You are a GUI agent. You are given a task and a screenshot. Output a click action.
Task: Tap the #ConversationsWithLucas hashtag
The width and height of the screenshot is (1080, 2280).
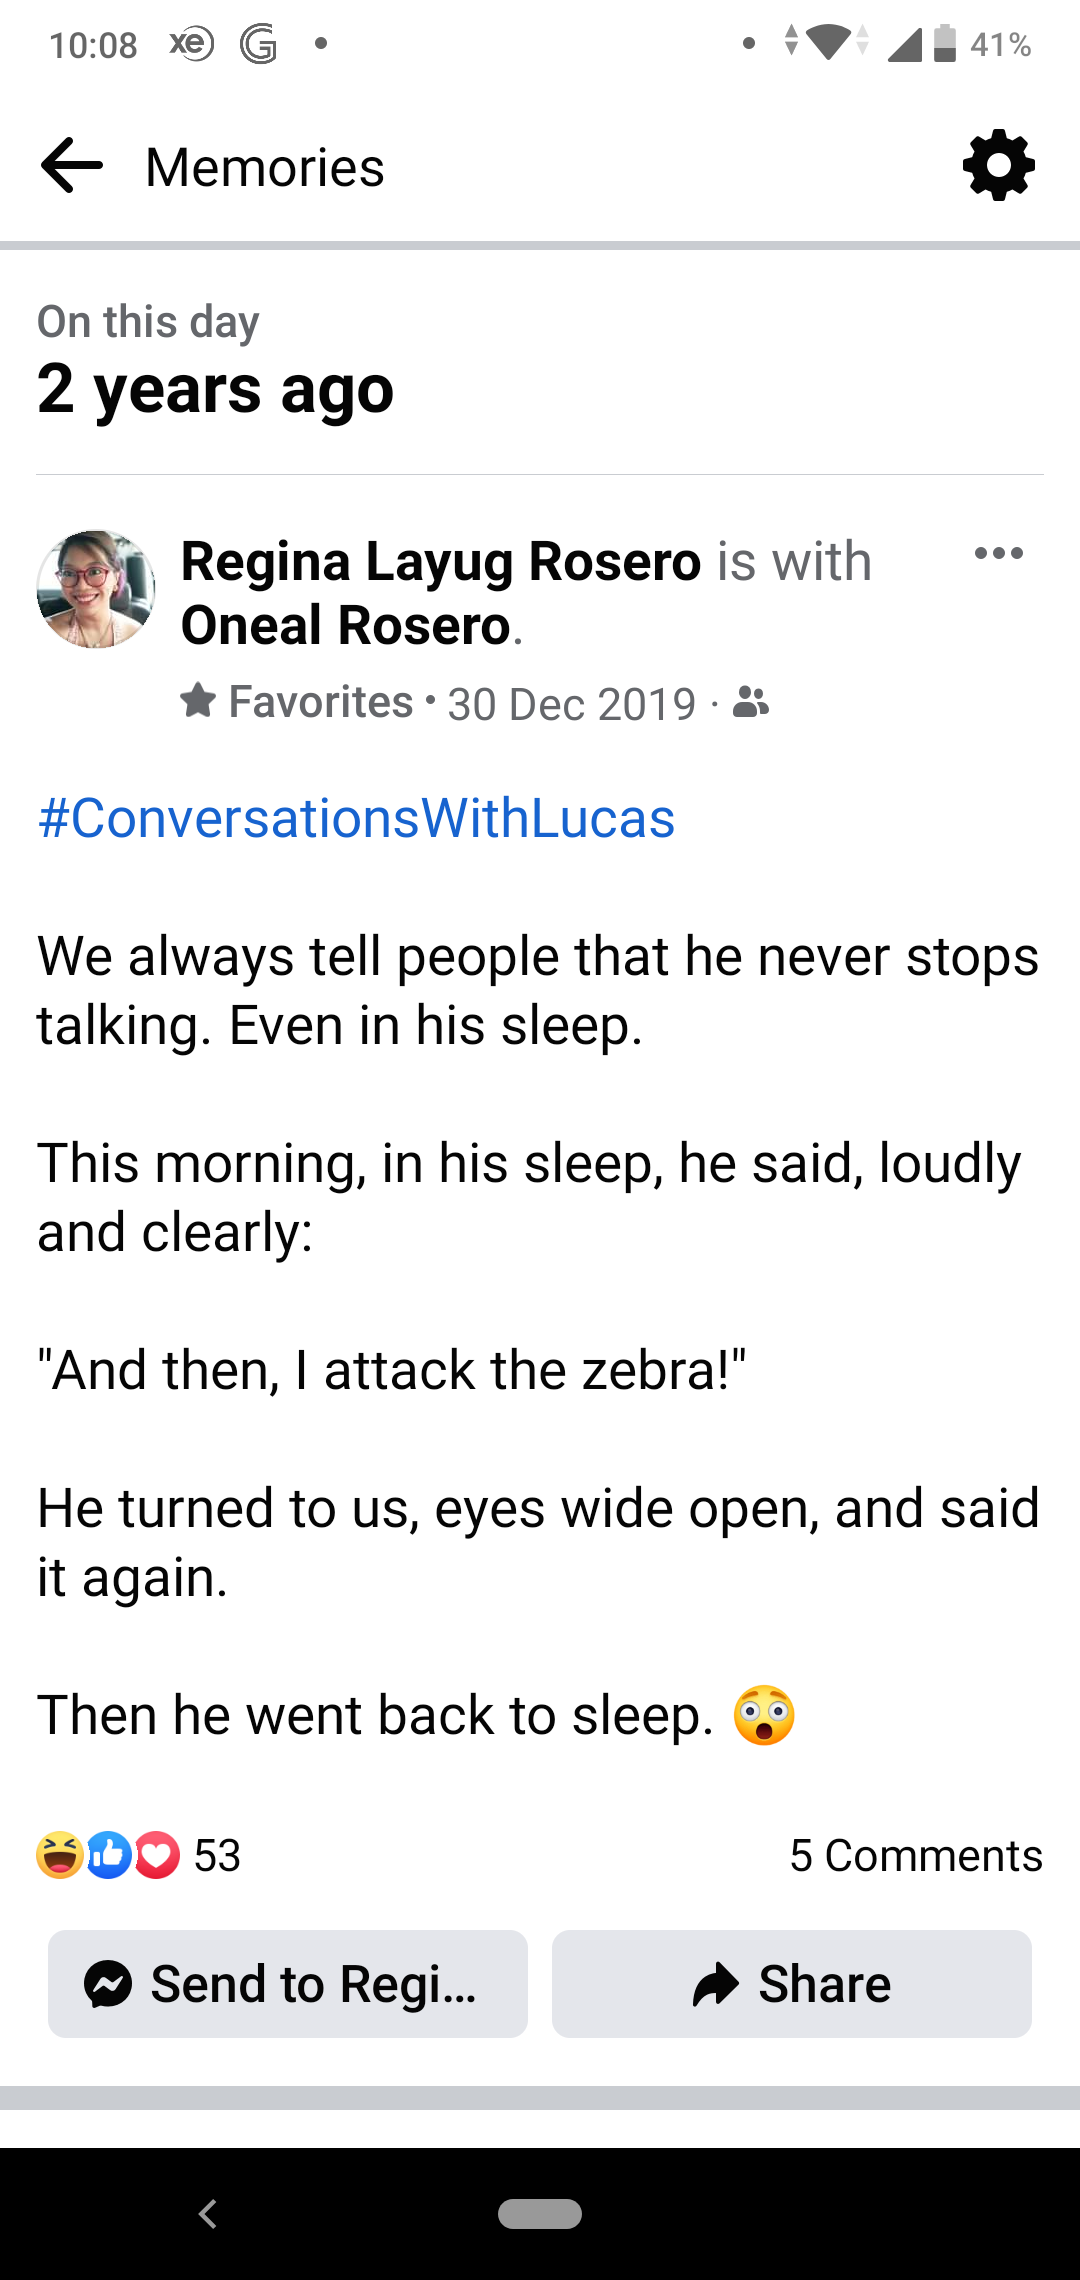click(x=356, y=819)
